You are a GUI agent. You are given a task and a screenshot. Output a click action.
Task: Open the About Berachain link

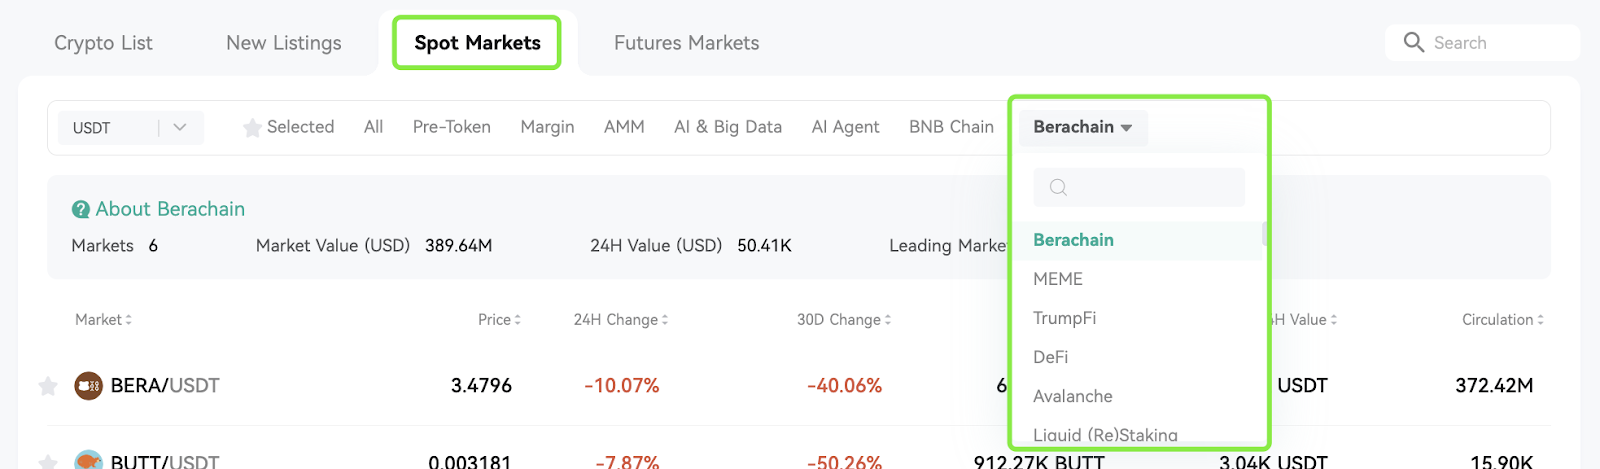click(170, 209)
